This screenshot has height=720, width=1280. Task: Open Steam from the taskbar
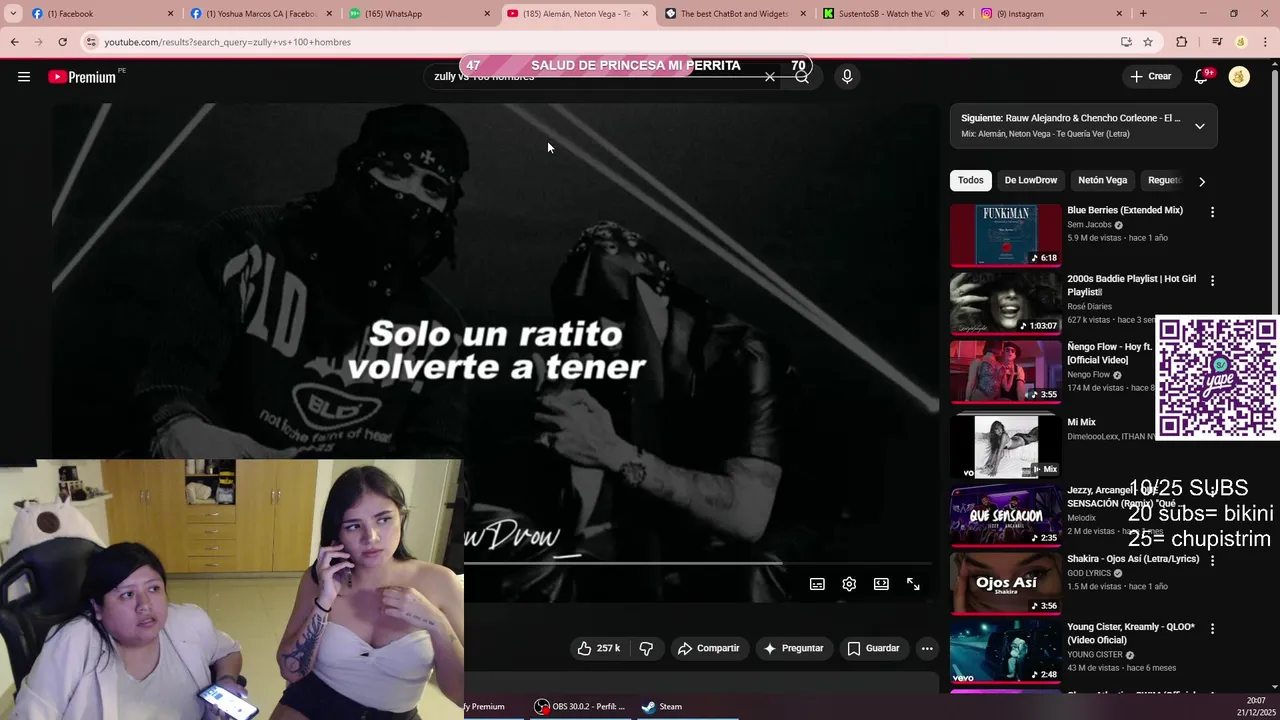coord(662,706)
